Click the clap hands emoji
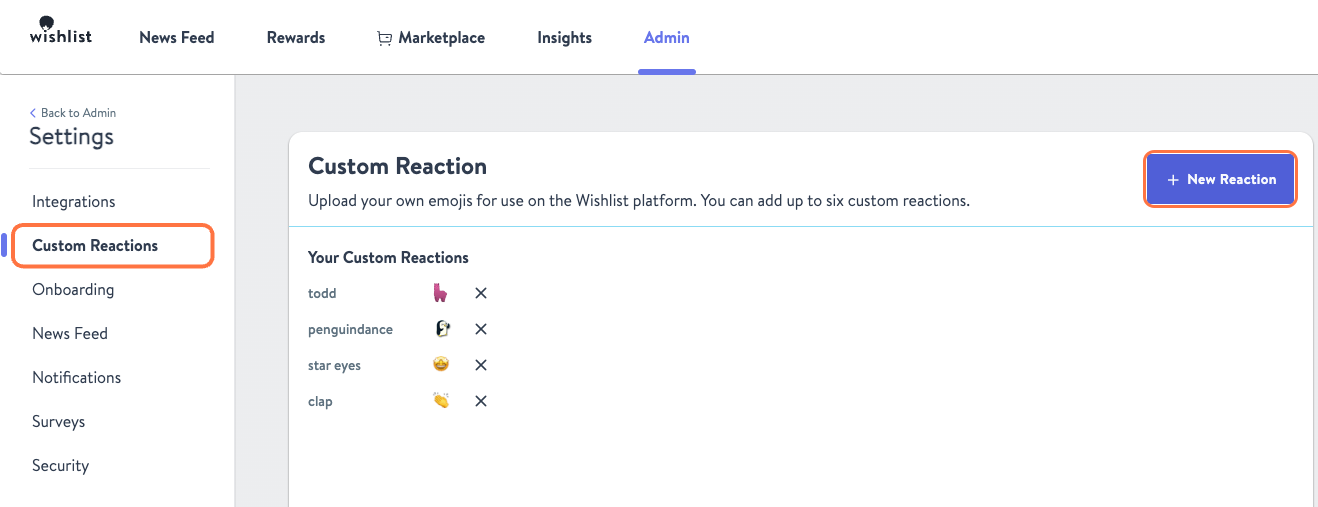The width and height of the screenshot is (1318, 507). coord(441,401)
